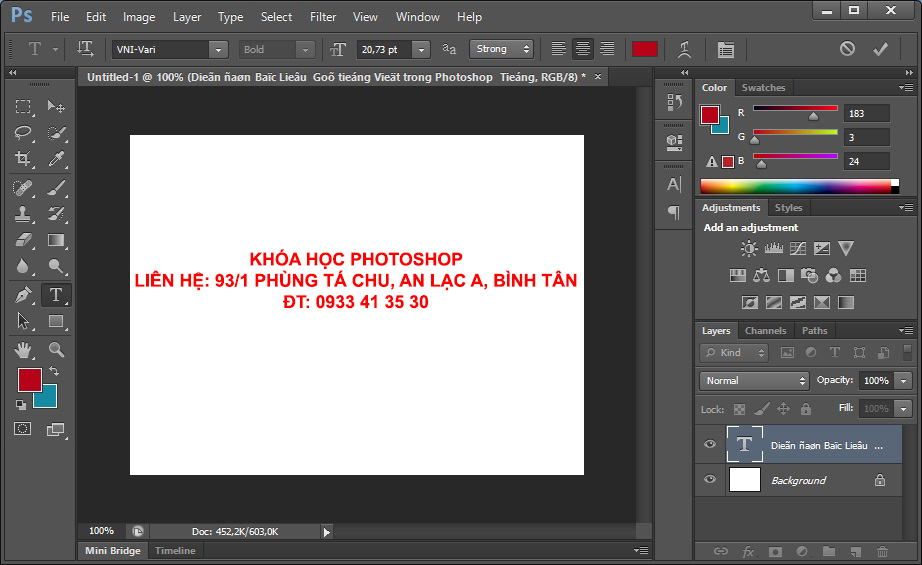
Task: Align text right
Action: (x=607, y=49)
